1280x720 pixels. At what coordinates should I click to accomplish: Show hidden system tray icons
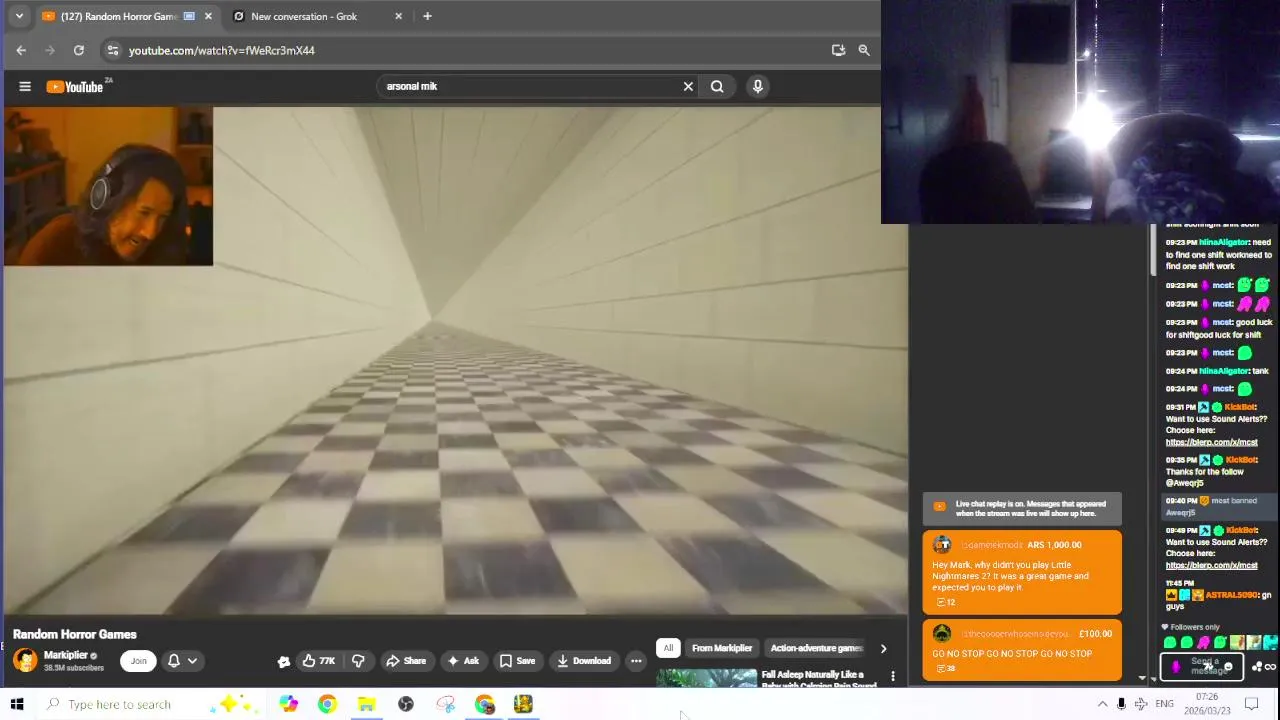[x=1102, y=704]
